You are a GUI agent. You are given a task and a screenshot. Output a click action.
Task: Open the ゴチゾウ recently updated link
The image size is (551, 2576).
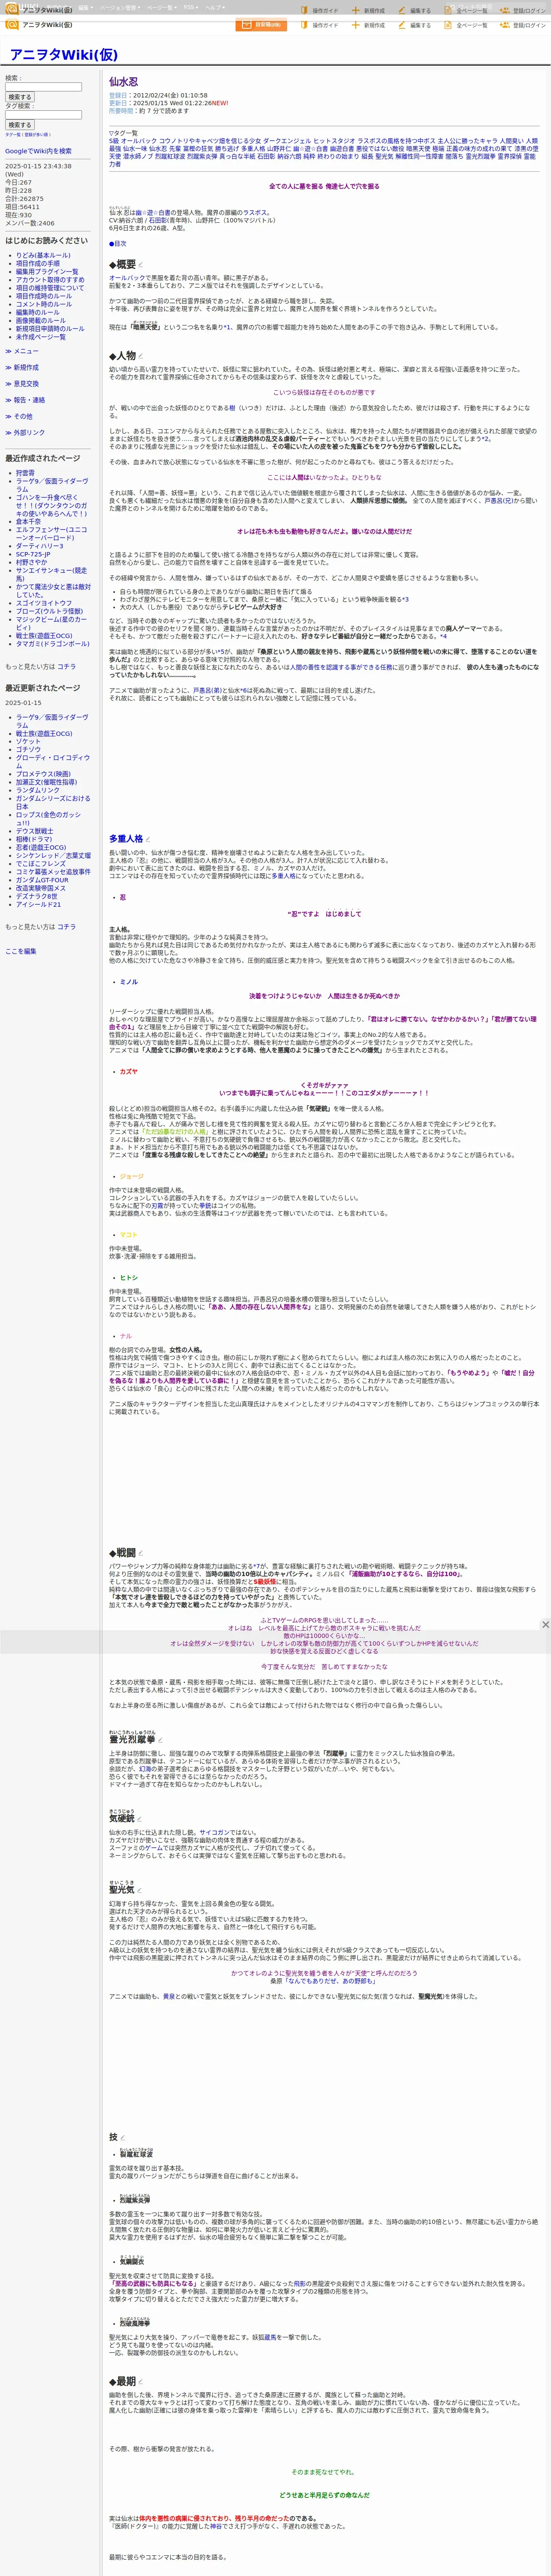click(28, 749)
